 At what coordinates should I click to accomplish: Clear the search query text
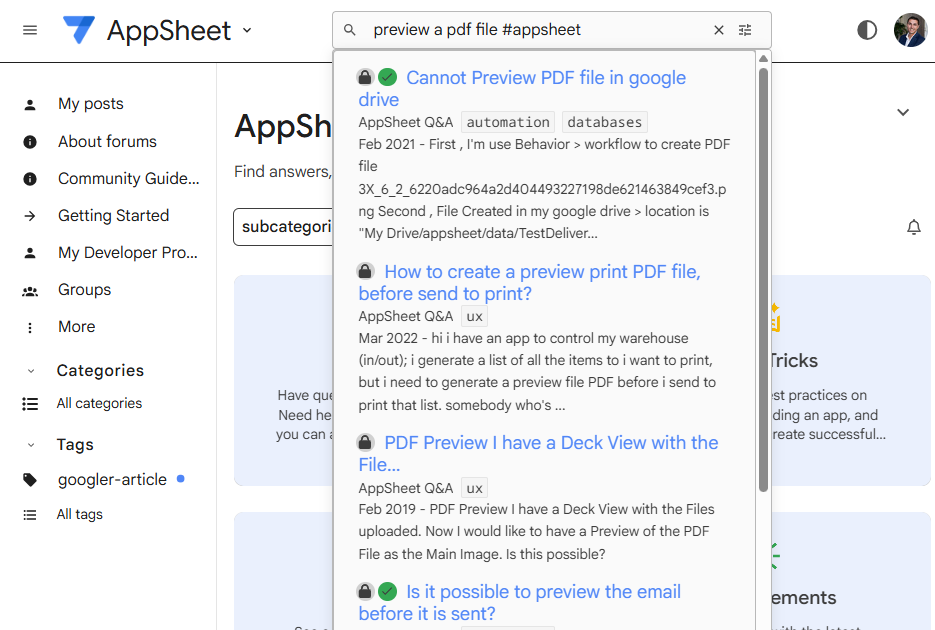719,30
